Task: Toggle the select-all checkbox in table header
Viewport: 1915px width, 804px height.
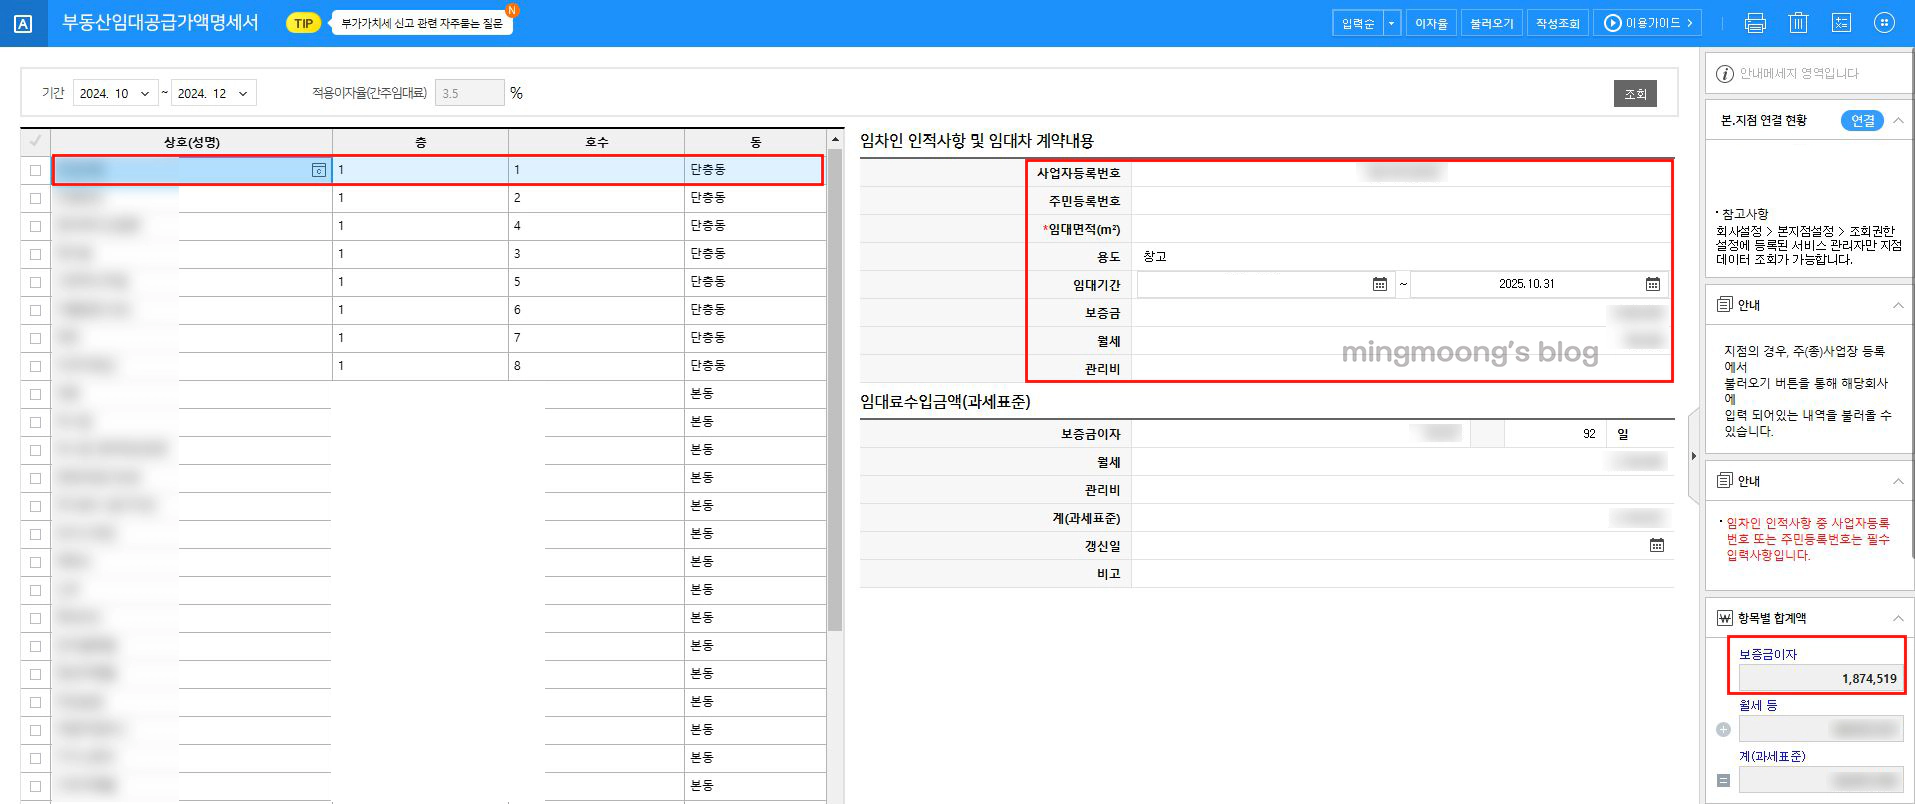Action: click(35, 141)
